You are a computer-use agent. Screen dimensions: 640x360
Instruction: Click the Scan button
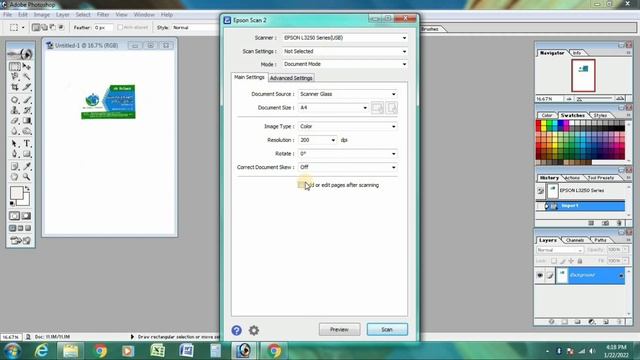tap(387, 329)
